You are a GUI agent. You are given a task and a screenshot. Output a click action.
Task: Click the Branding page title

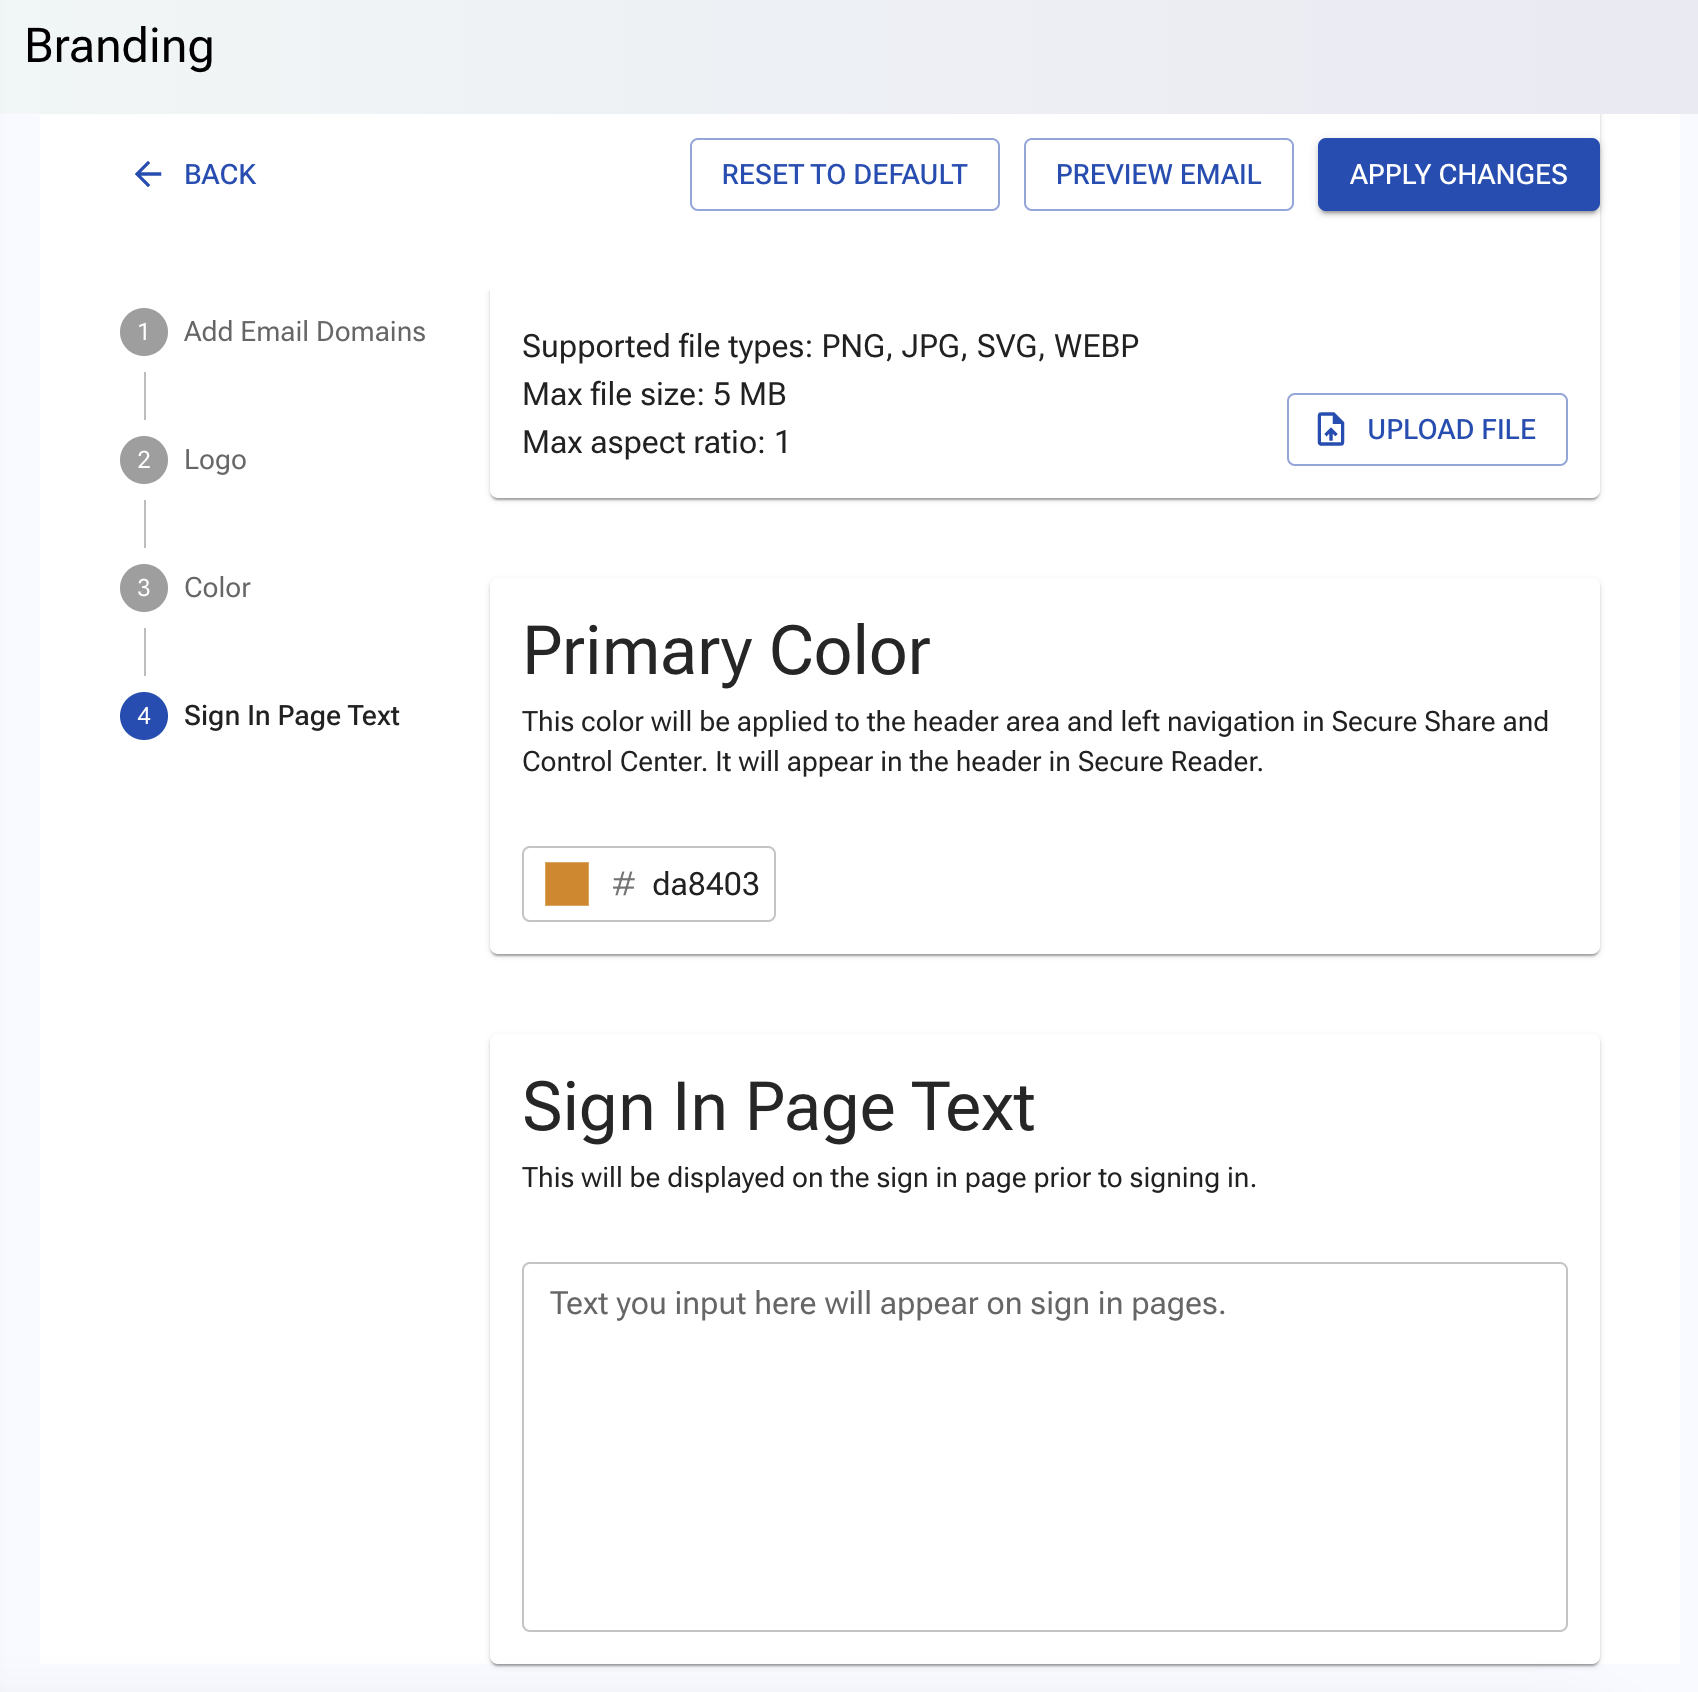119,45
